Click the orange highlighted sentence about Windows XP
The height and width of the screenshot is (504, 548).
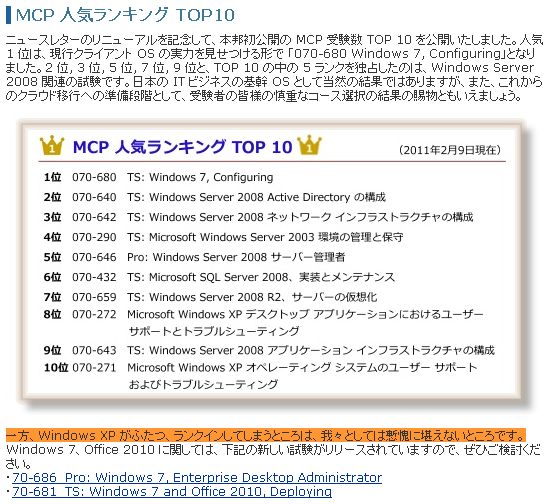tap(266, 435)
